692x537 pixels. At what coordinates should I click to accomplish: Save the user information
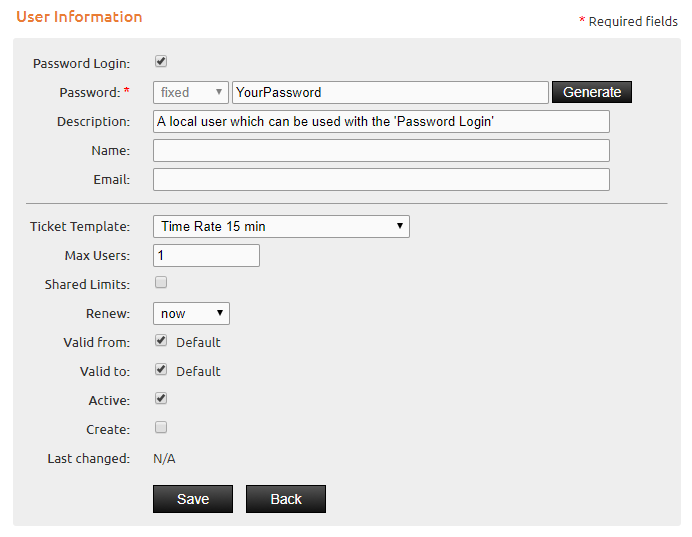193,499
